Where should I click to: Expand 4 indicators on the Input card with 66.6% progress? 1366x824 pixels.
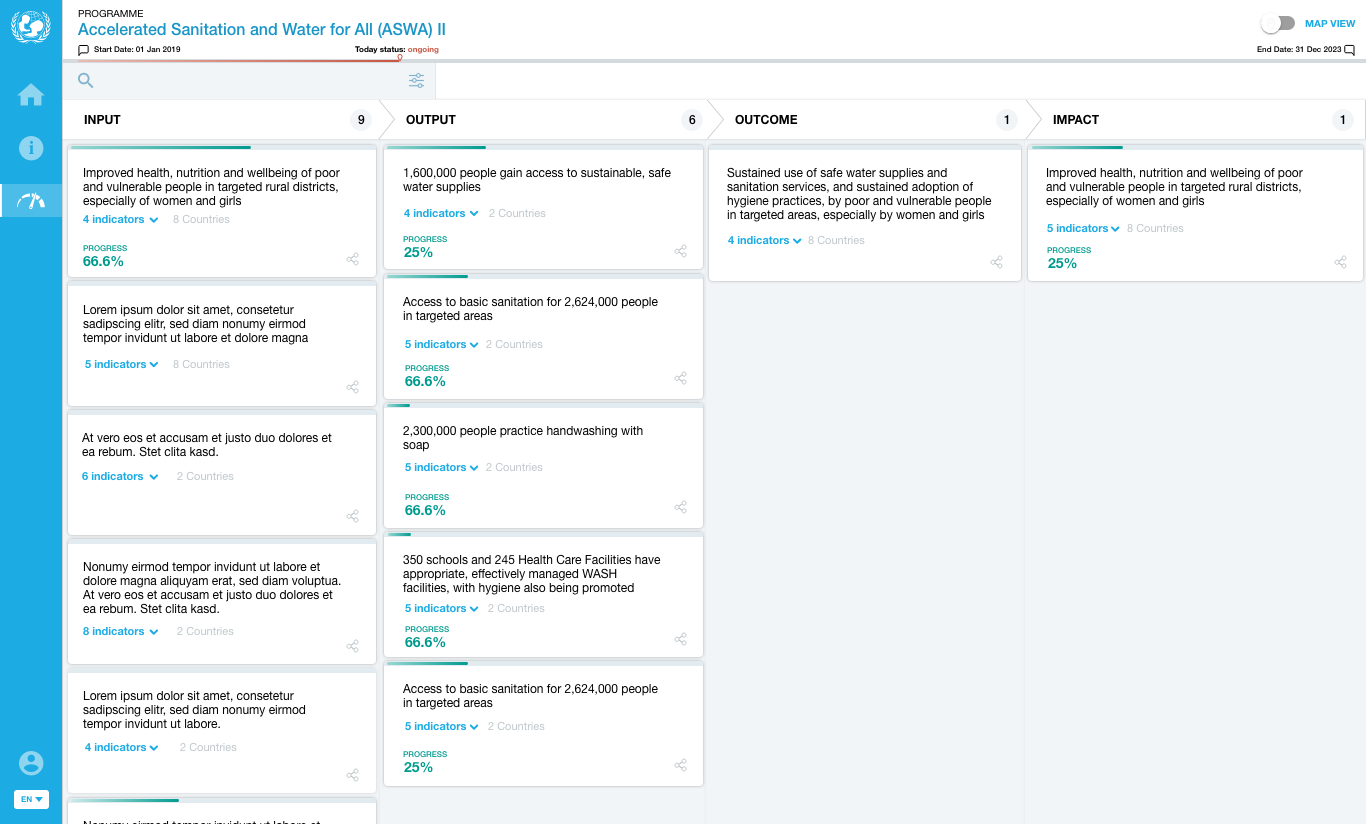121,219
